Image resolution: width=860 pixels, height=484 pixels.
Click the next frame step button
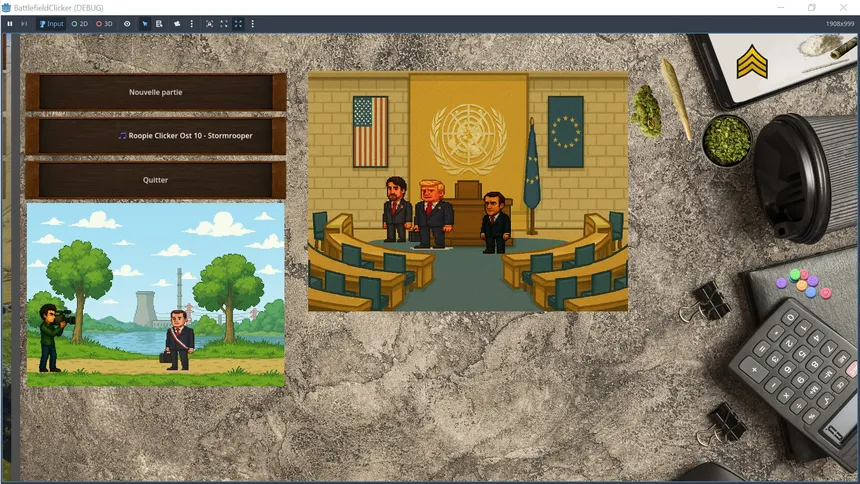24,23
